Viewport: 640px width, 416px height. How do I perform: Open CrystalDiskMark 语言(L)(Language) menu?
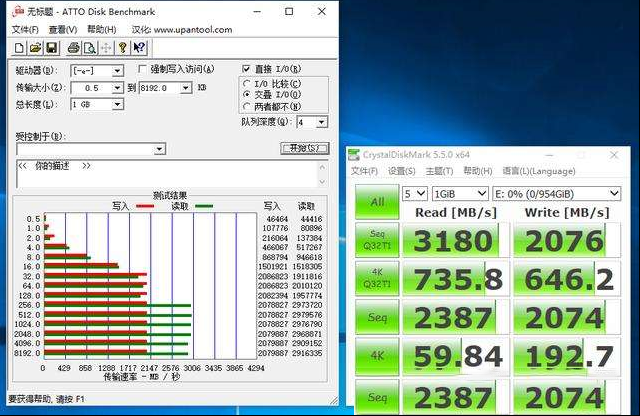click(x=539, y=171)
